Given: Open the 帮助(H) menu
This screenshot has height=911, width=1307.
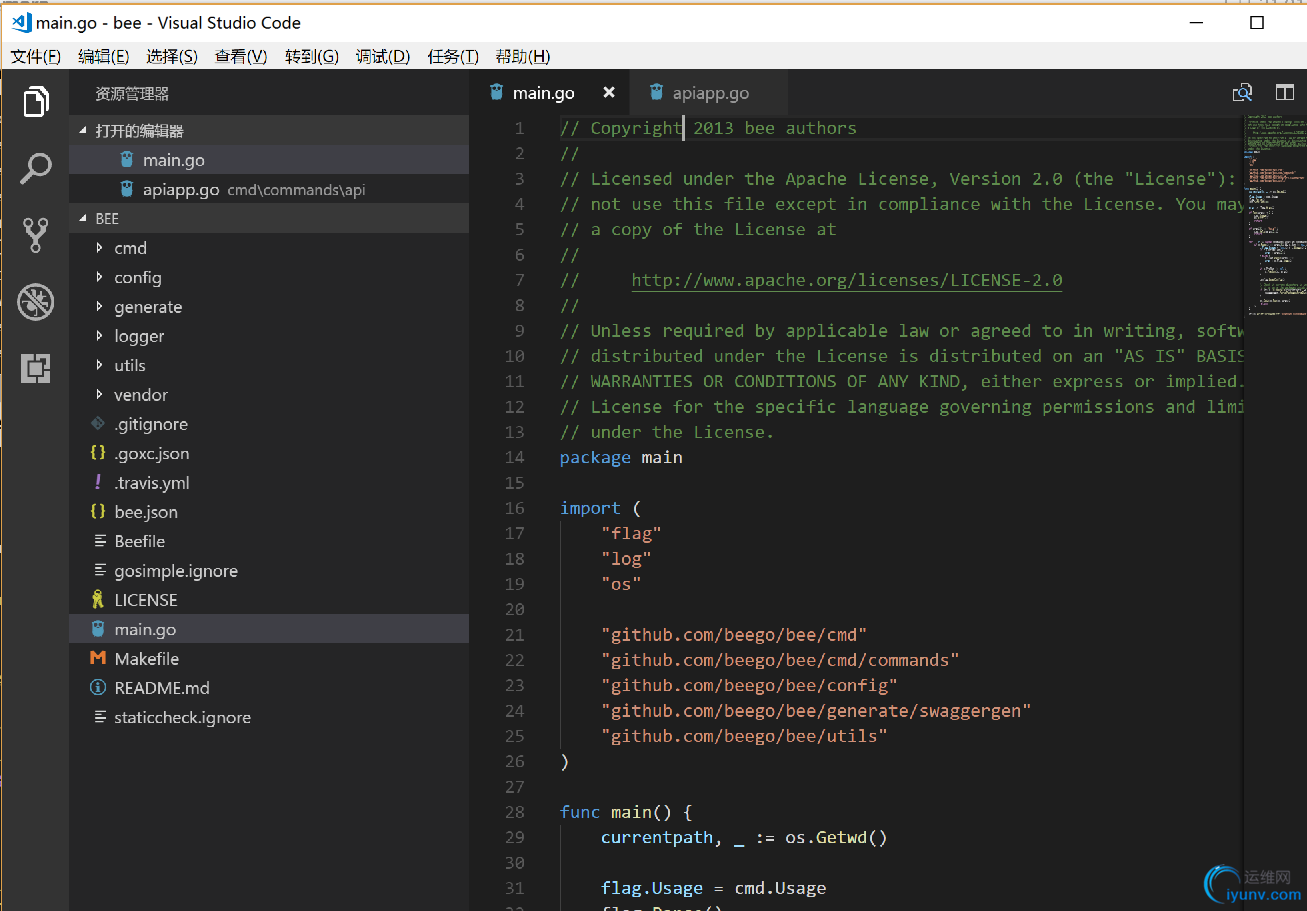Looking at the screenshot, I should click(x=523, y=57).
